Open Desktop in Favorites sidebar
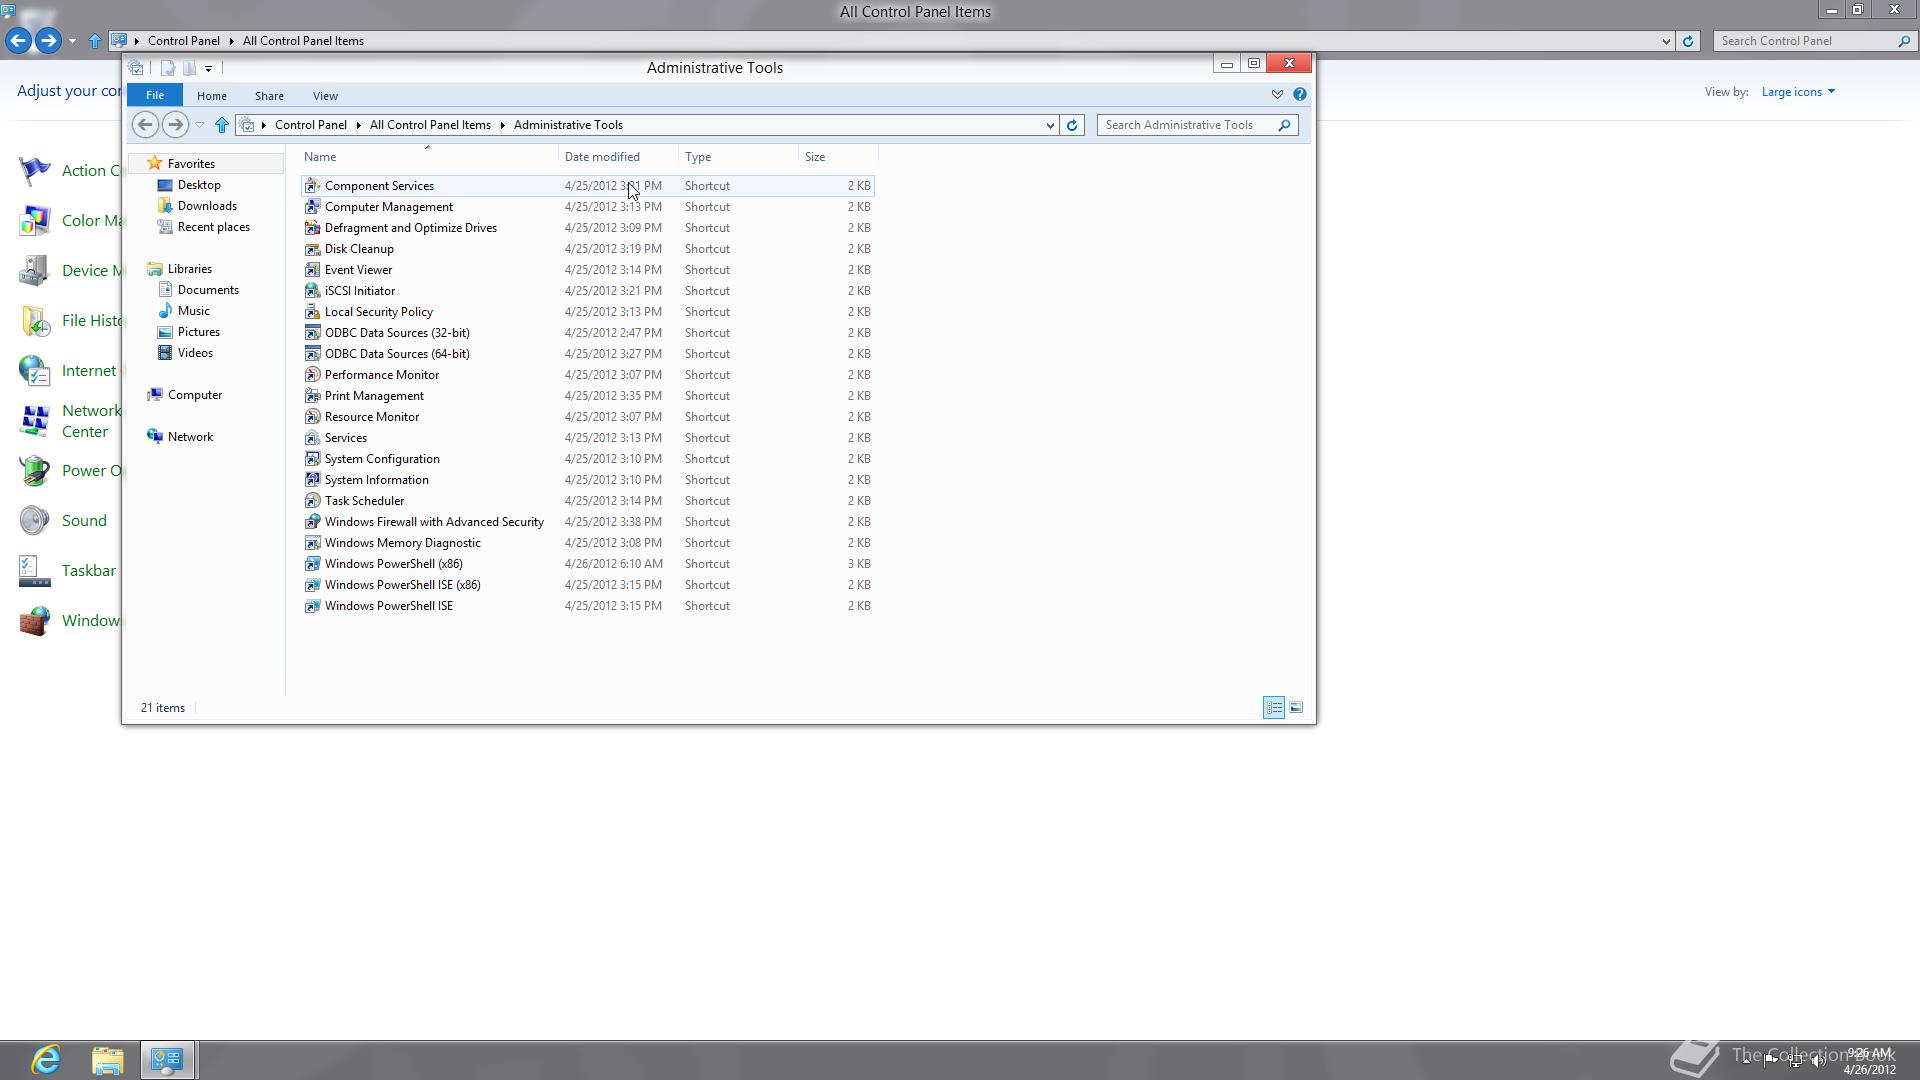1920x1080 pixels. tap(199, 185)
